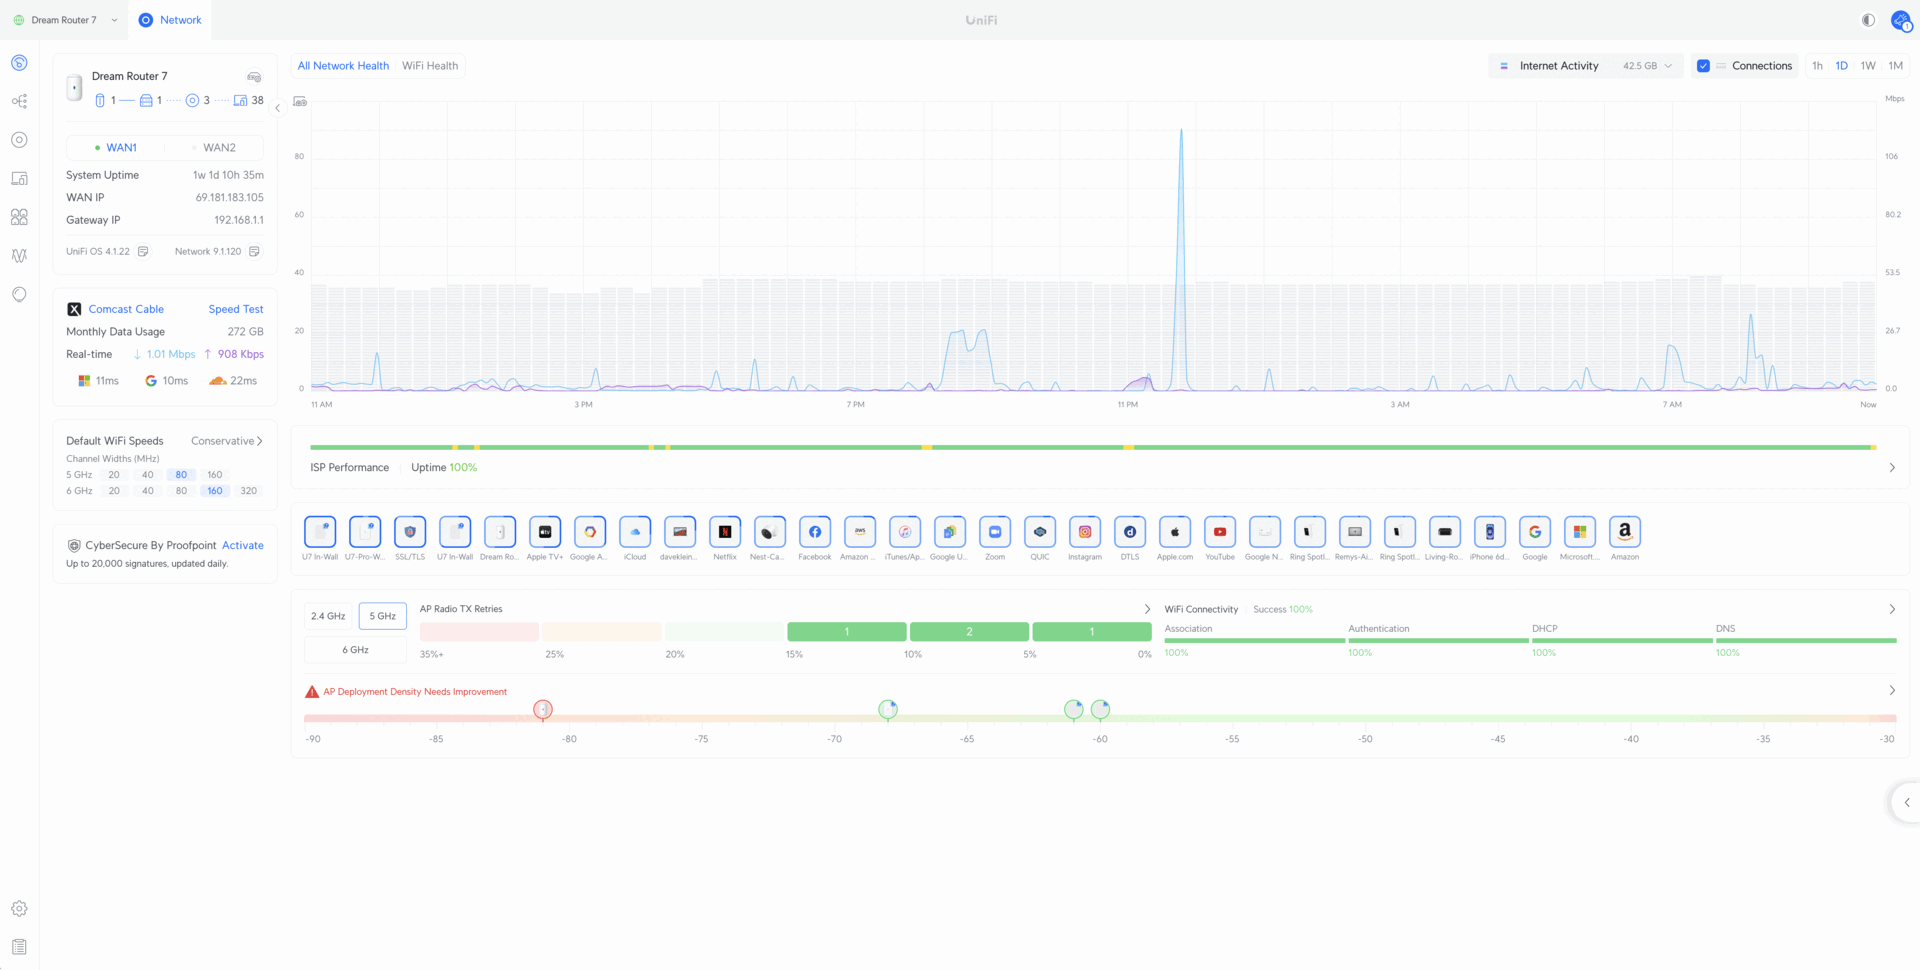Switch to the Network app tab

171,20
